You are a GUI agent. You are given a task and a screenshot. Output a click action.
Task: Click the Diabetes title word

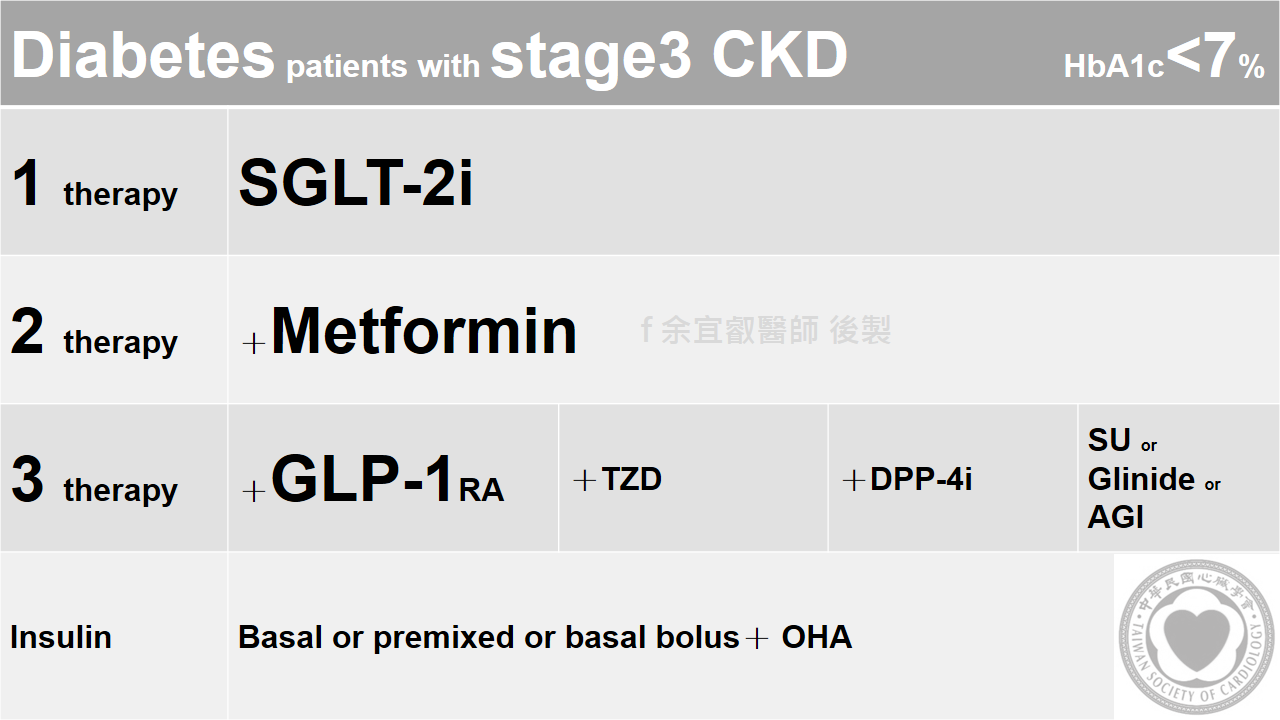(x=143, y=55)
